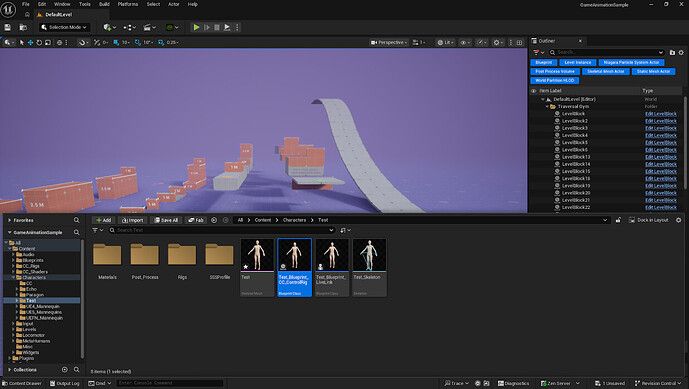The height and width of the screenshot is (389, 689).
Task: Toggle the World Partition HLOD filter
Action: point(555,80)
